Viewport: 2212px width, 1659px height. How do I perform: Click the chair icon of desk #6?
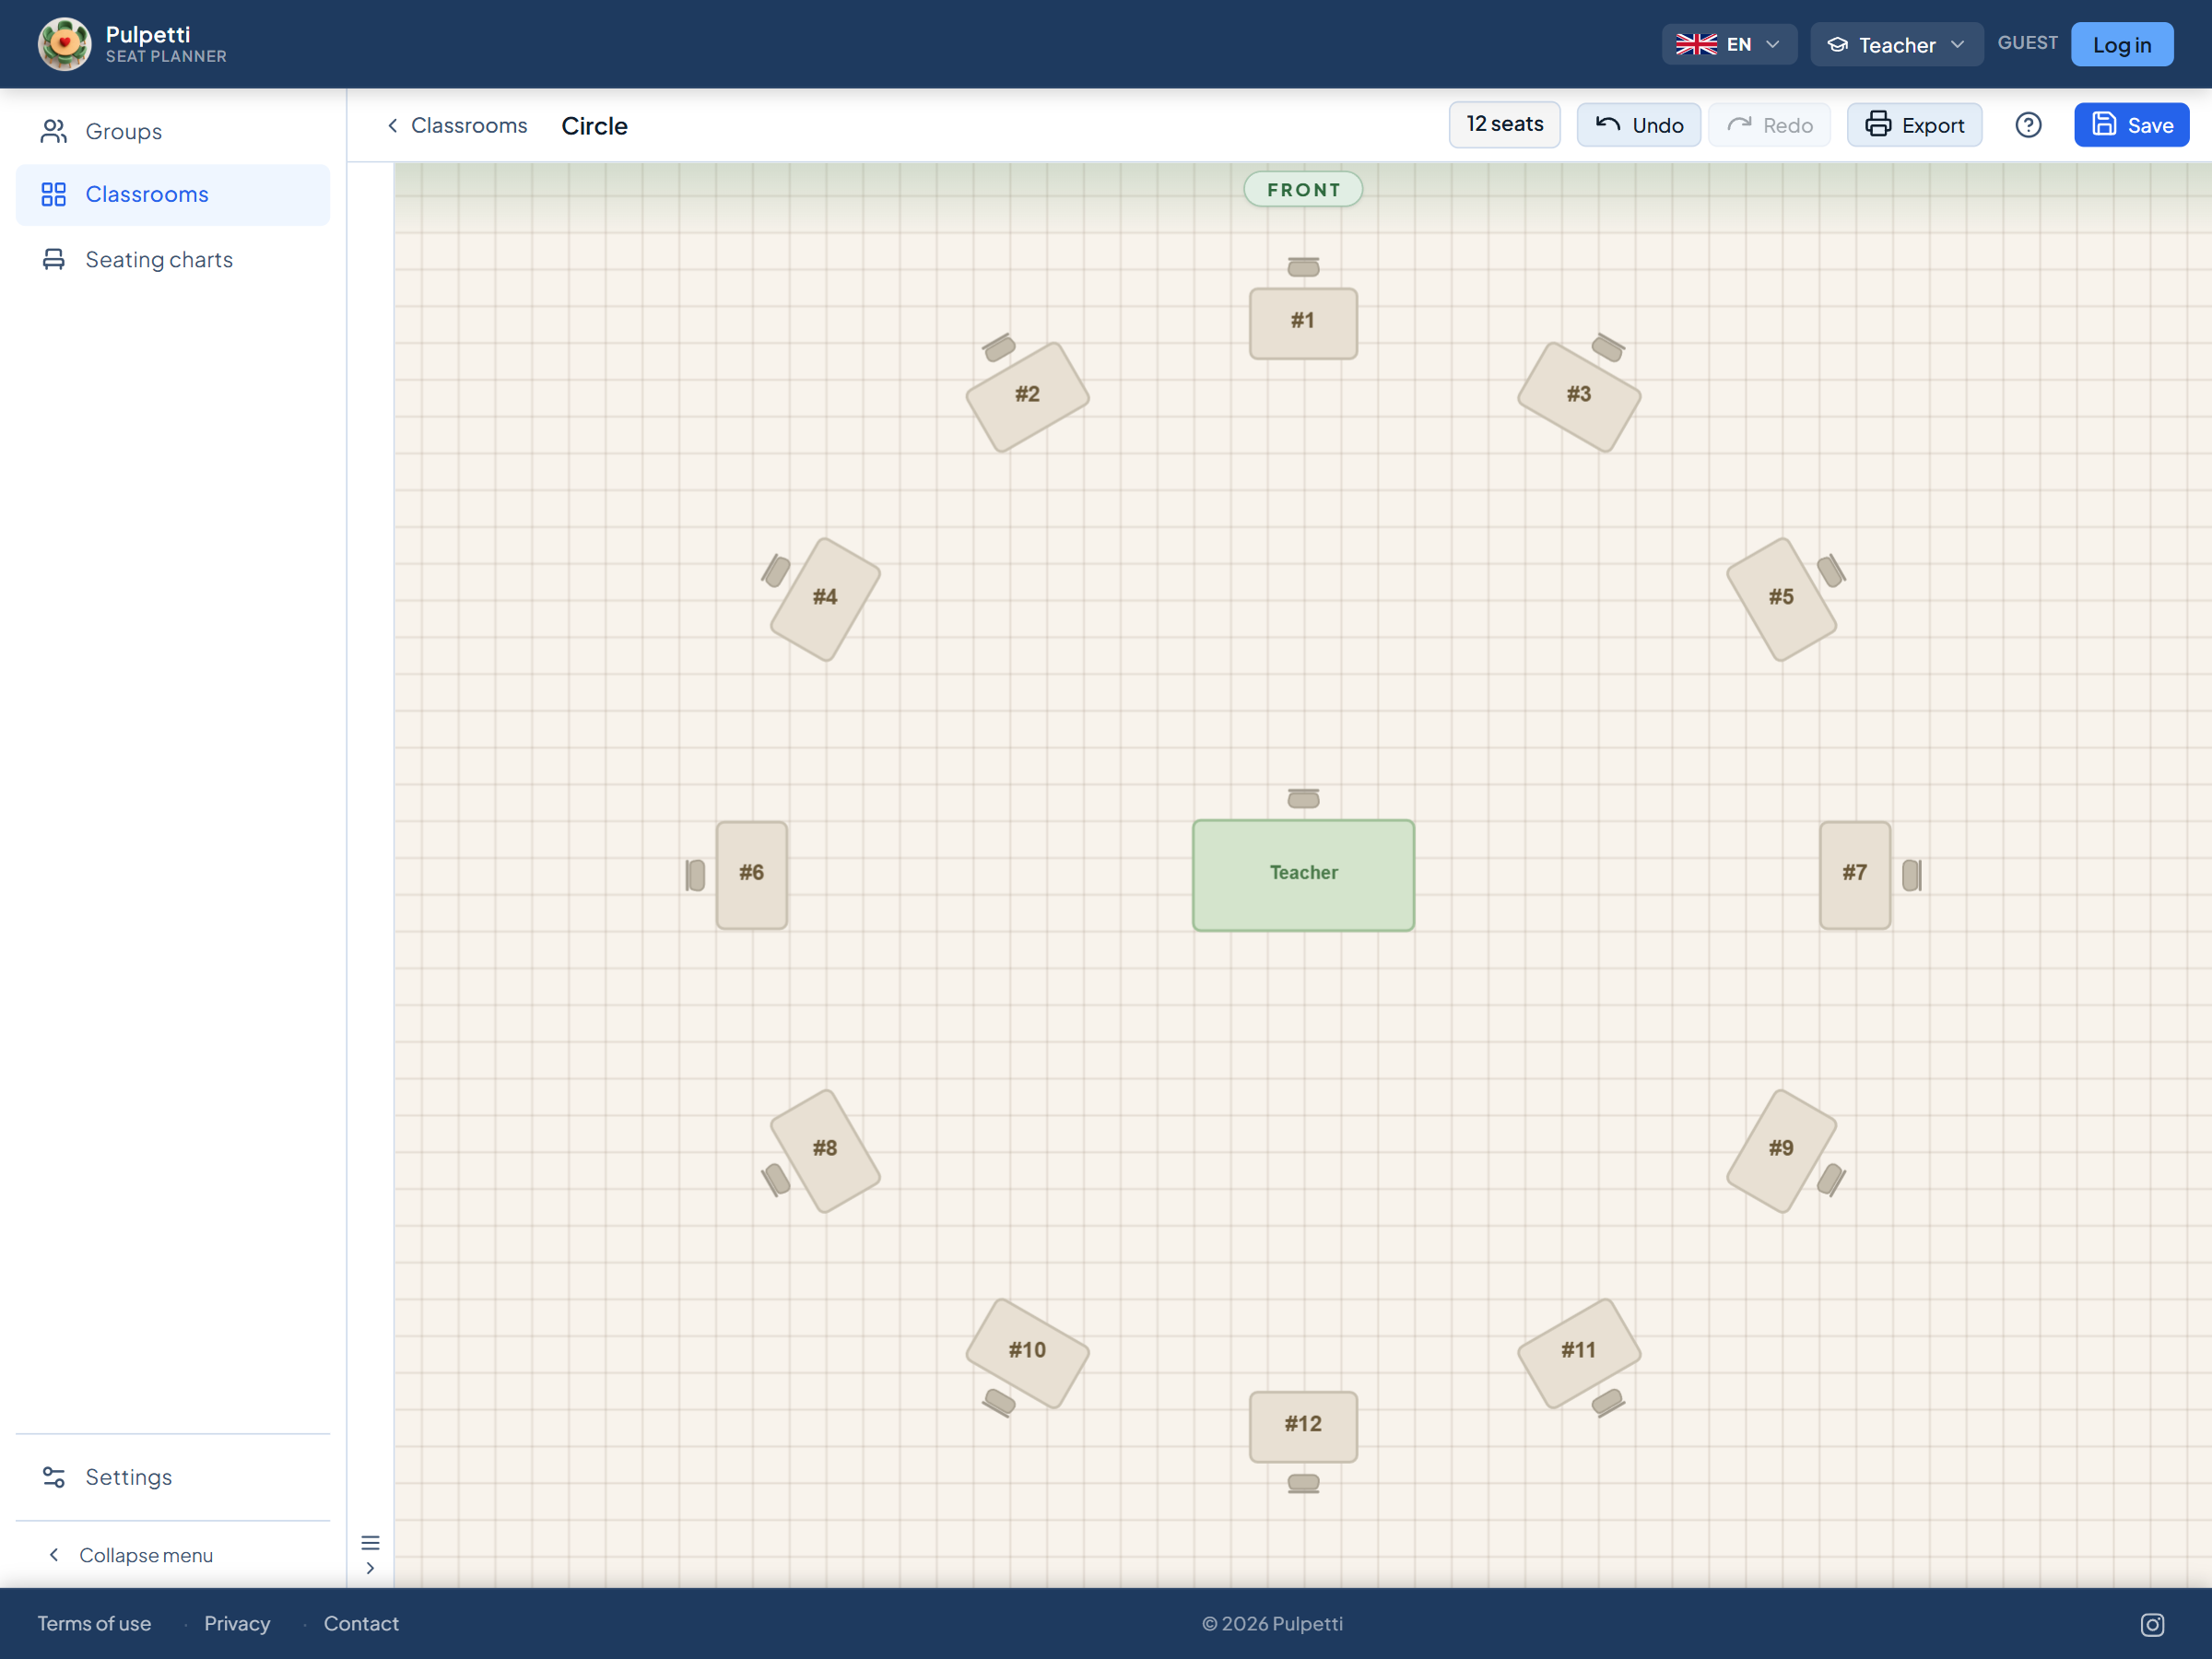pos(695,875)
